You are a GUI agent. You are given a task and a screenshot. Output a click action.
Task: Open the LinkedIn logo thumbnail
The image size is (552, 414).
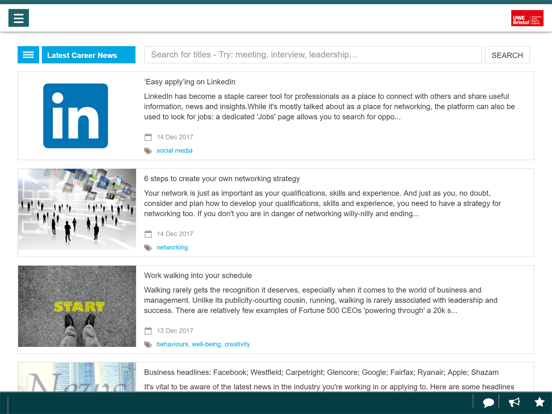pyautogui.click(x=75, y=116)
